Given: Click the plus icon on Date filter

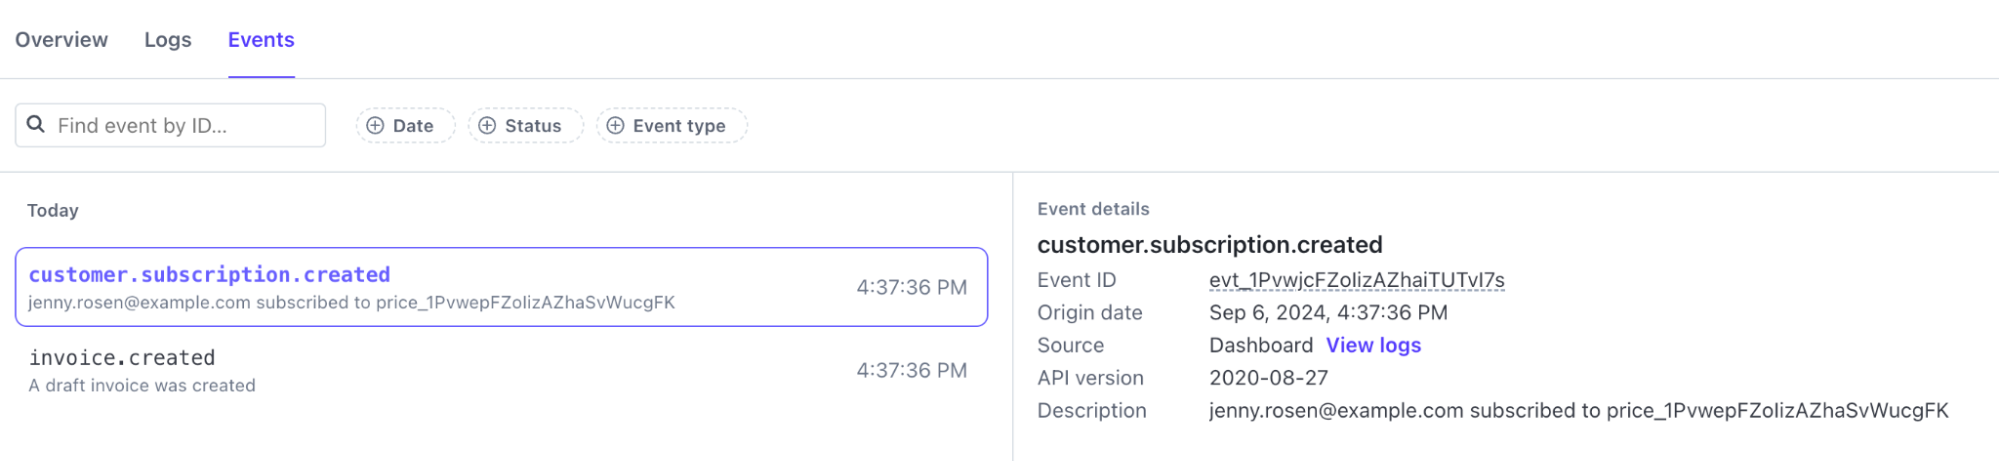Looking at the screenshot, I should (x=375, y=126).
